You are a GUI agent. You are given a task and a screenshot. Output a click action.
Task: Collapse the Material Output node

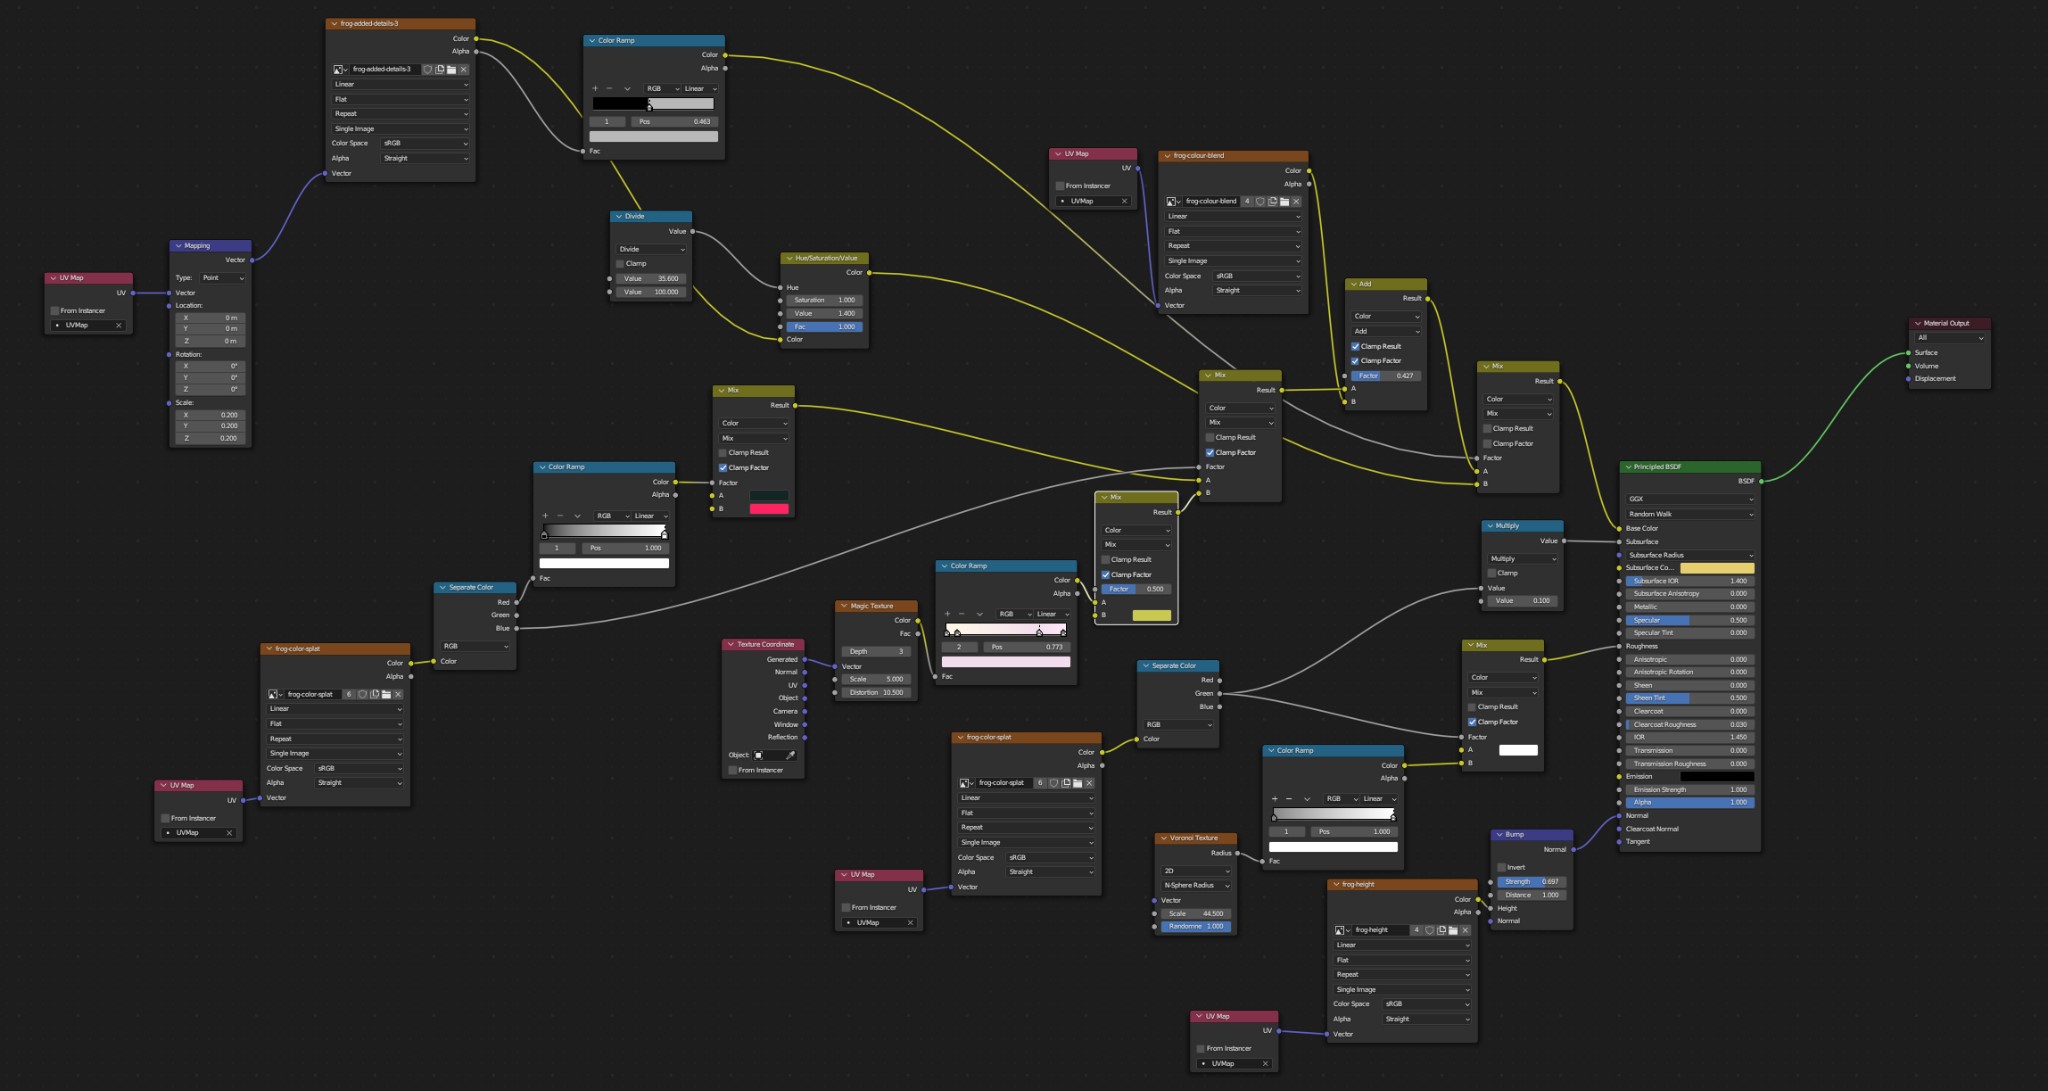pos(1917,323)
